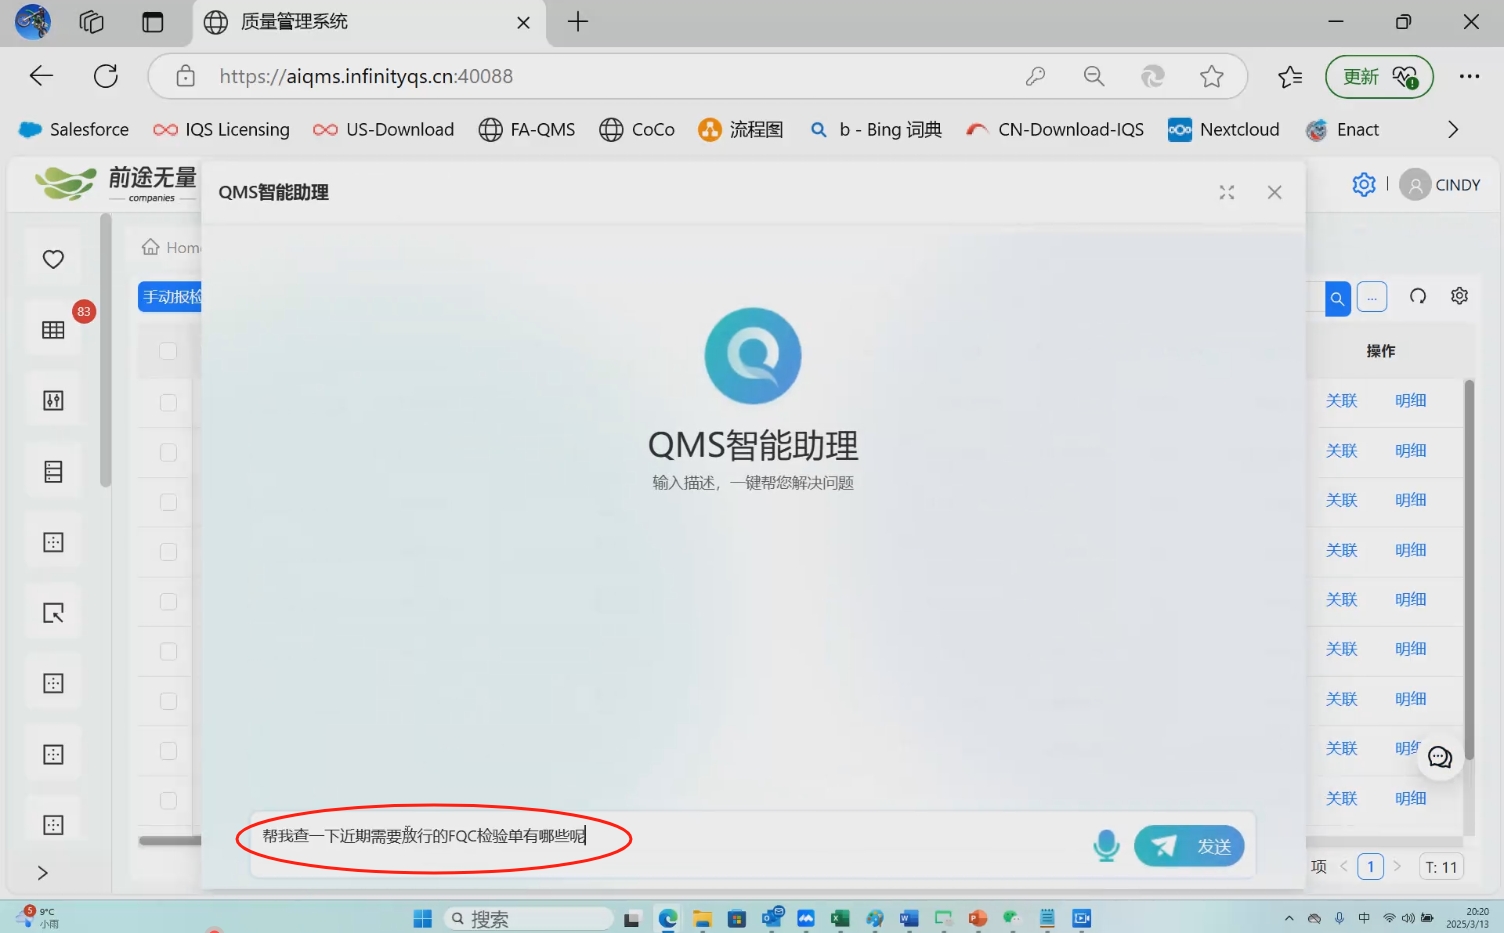Select the microphone icon in the assistant input
Viewport: 1504px width, 933px height.
coord(1106,845)
